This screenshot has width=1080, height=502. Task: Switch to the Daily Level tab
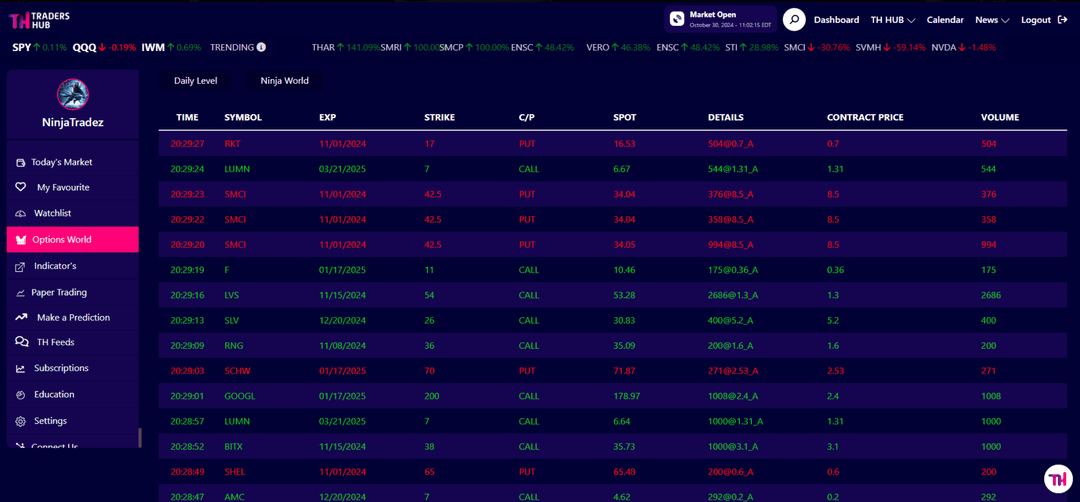coord(196,81)
